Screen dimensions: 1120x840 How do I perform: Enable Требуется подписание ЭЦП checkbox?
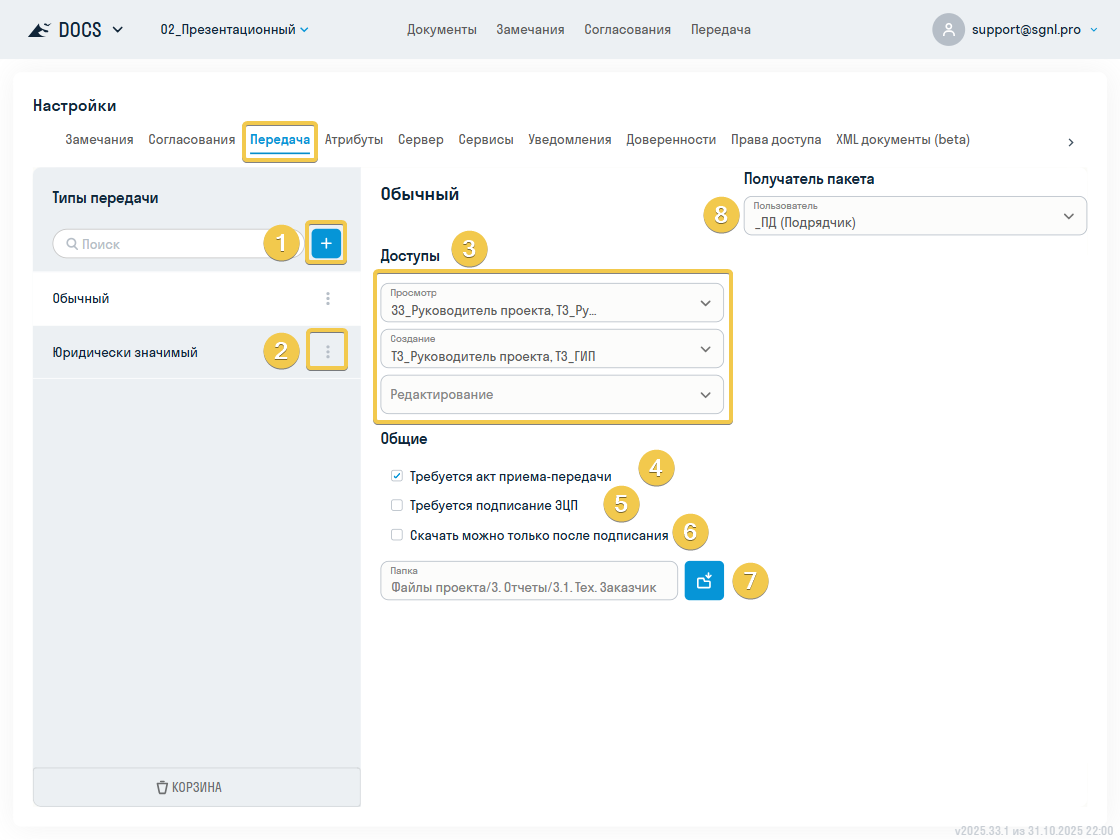click(x=397, y=505)
